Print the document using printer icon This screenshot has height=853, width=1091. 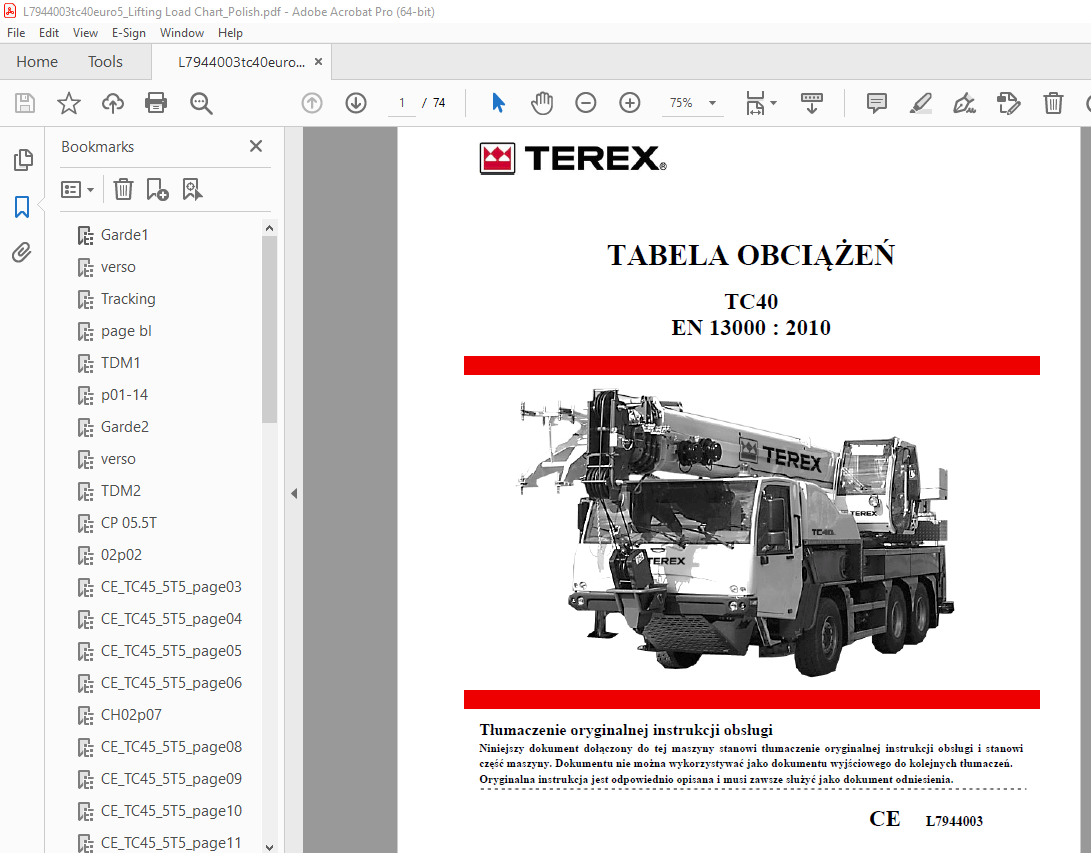156,104
